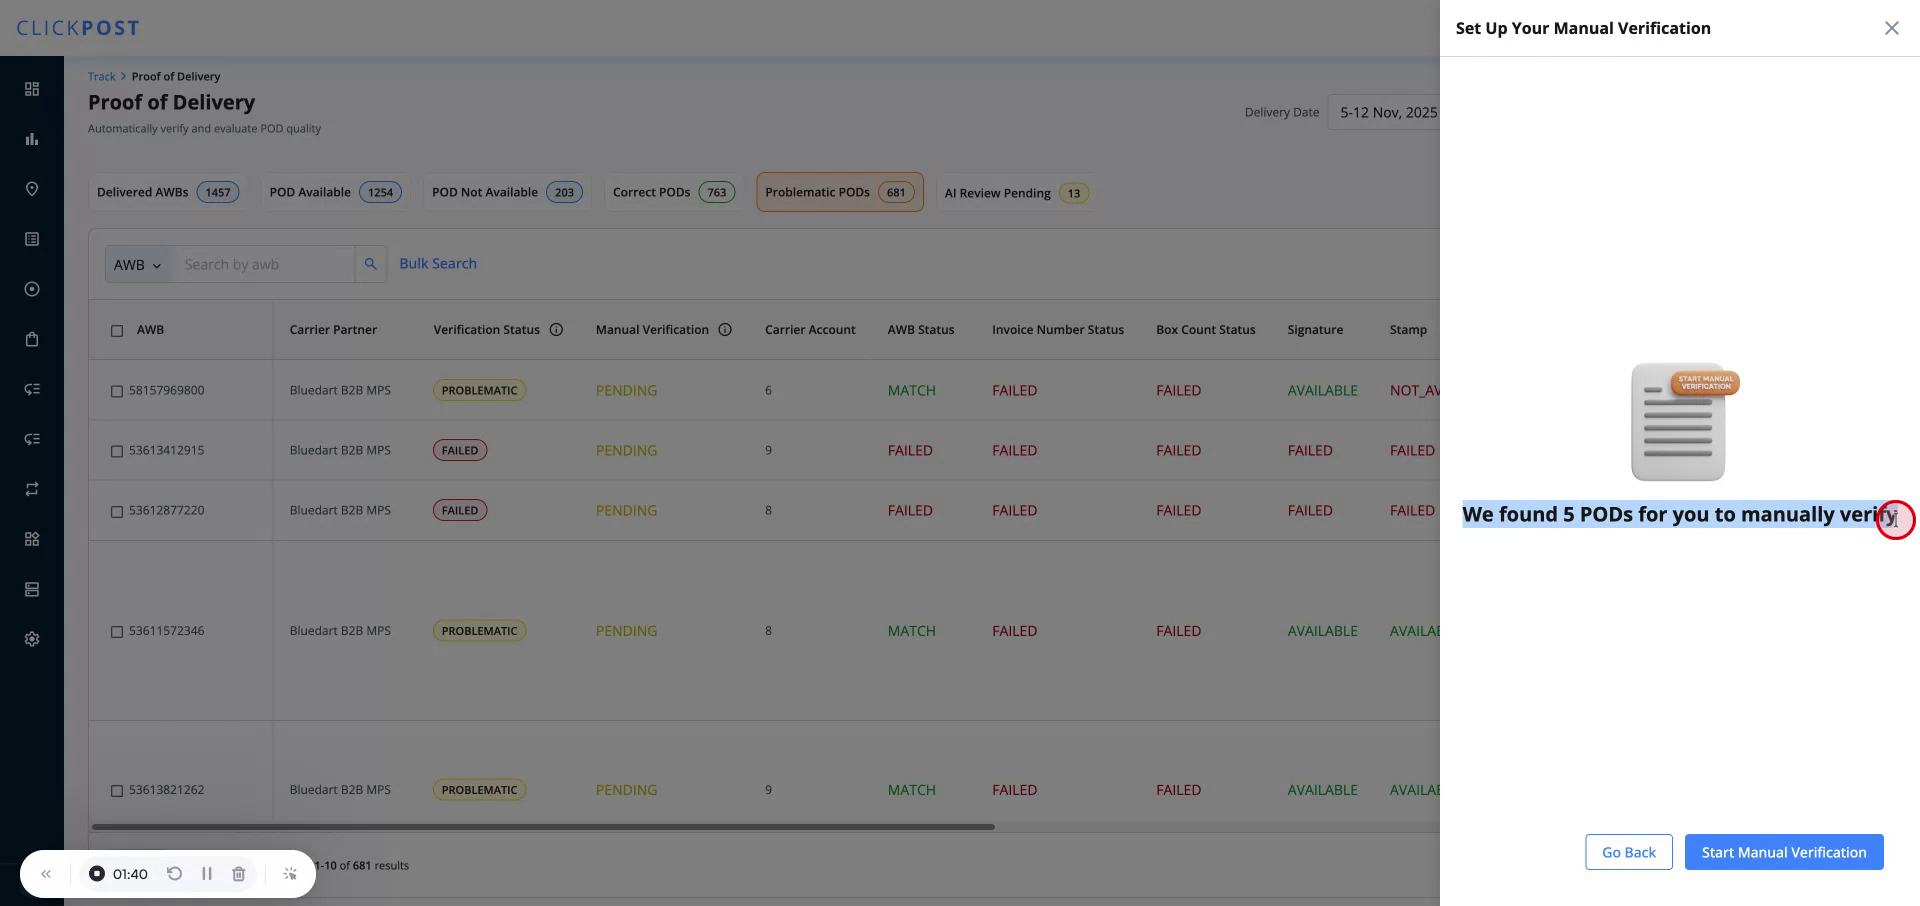
Task: Open the settings gear in the sidebar
Action: (x=31, y=638)
